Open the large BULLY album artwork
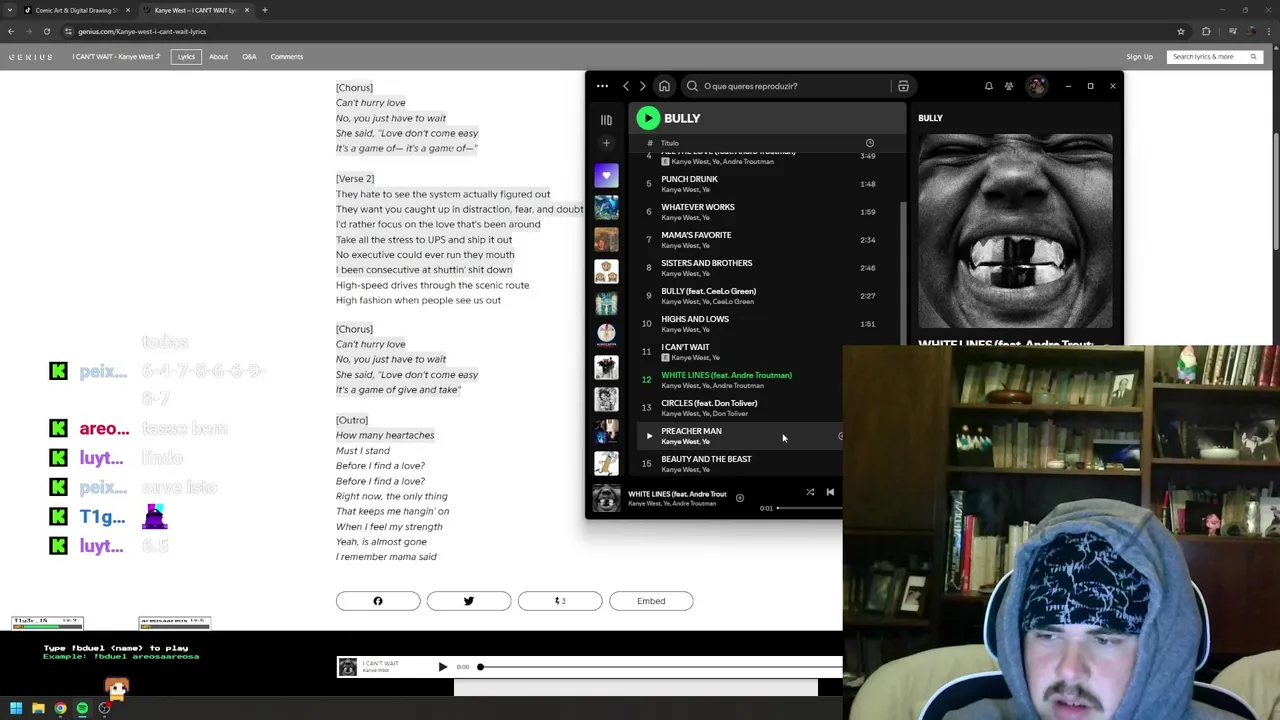 tap(1015, 231)
